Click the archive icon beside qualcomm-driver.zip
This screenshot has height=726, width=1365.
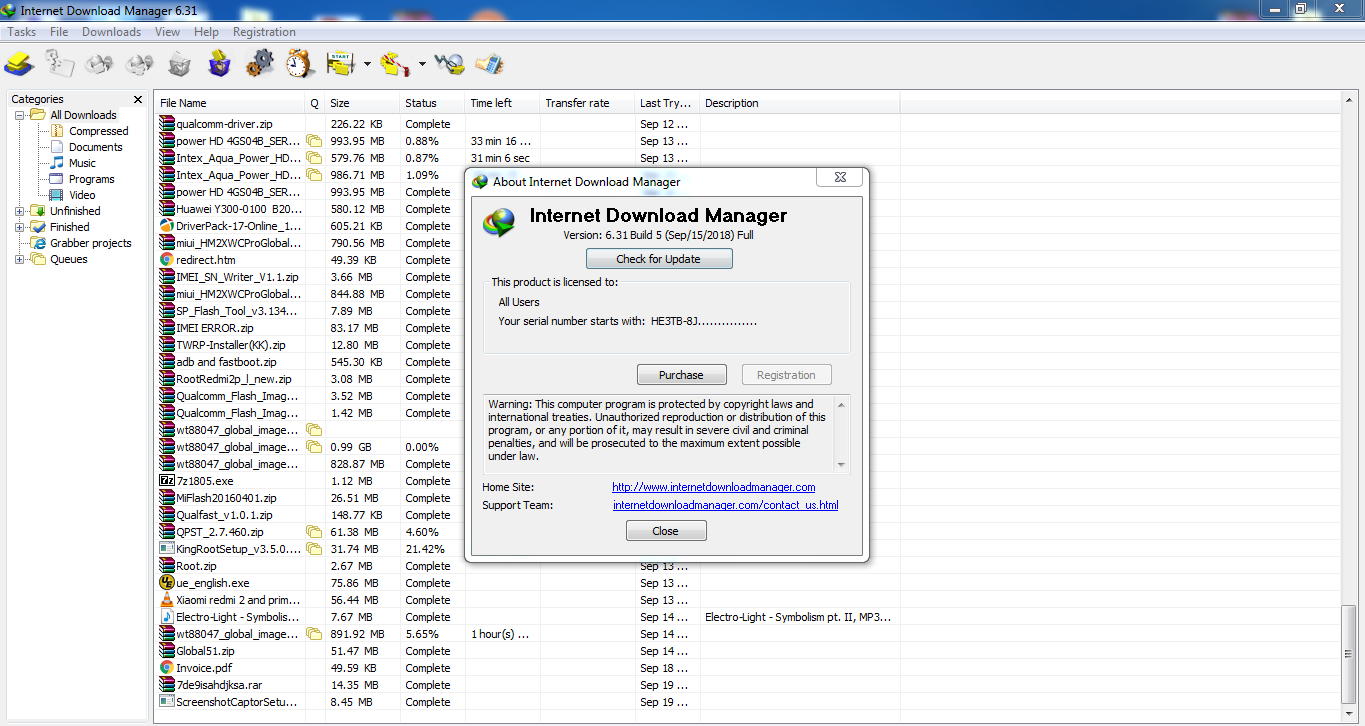click(x=167, y=124)
